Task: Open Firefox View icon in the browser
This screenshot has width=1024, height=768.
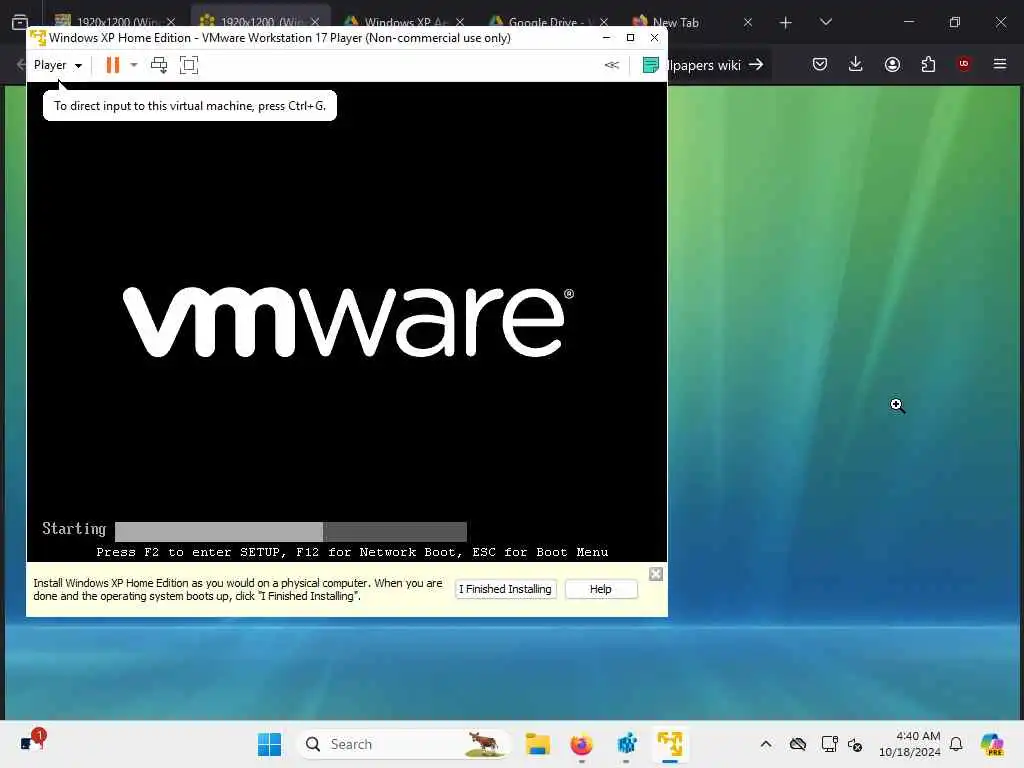Action: pyautogui.click(x=20, y=22)
